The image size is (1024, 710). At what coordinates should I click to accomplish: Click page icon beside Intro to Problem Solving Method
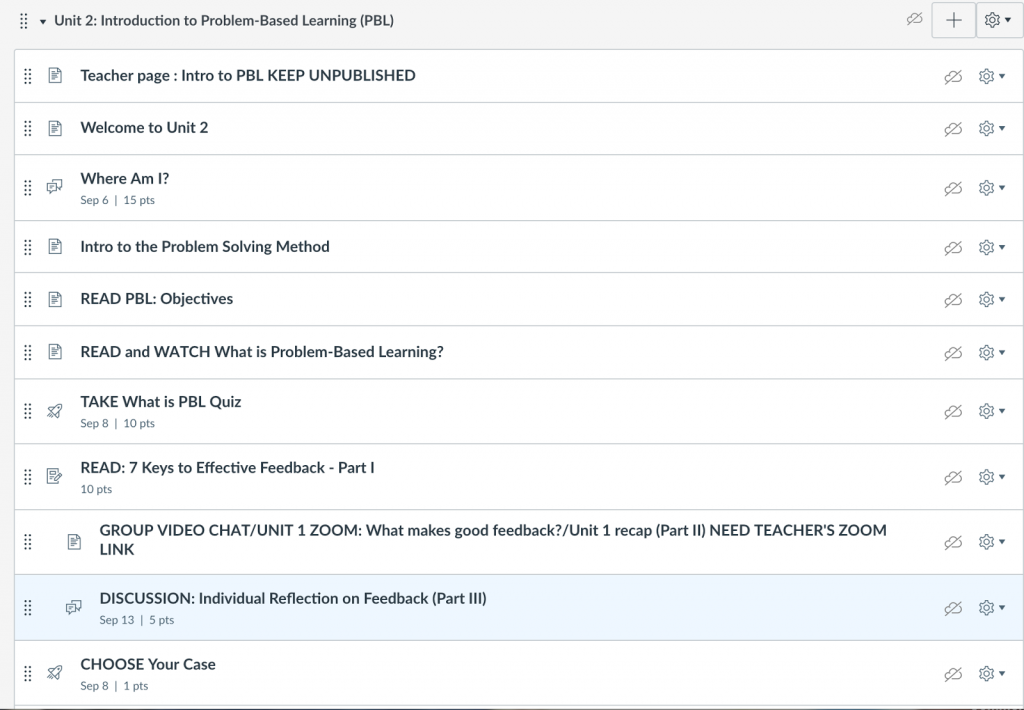(55, 247)
